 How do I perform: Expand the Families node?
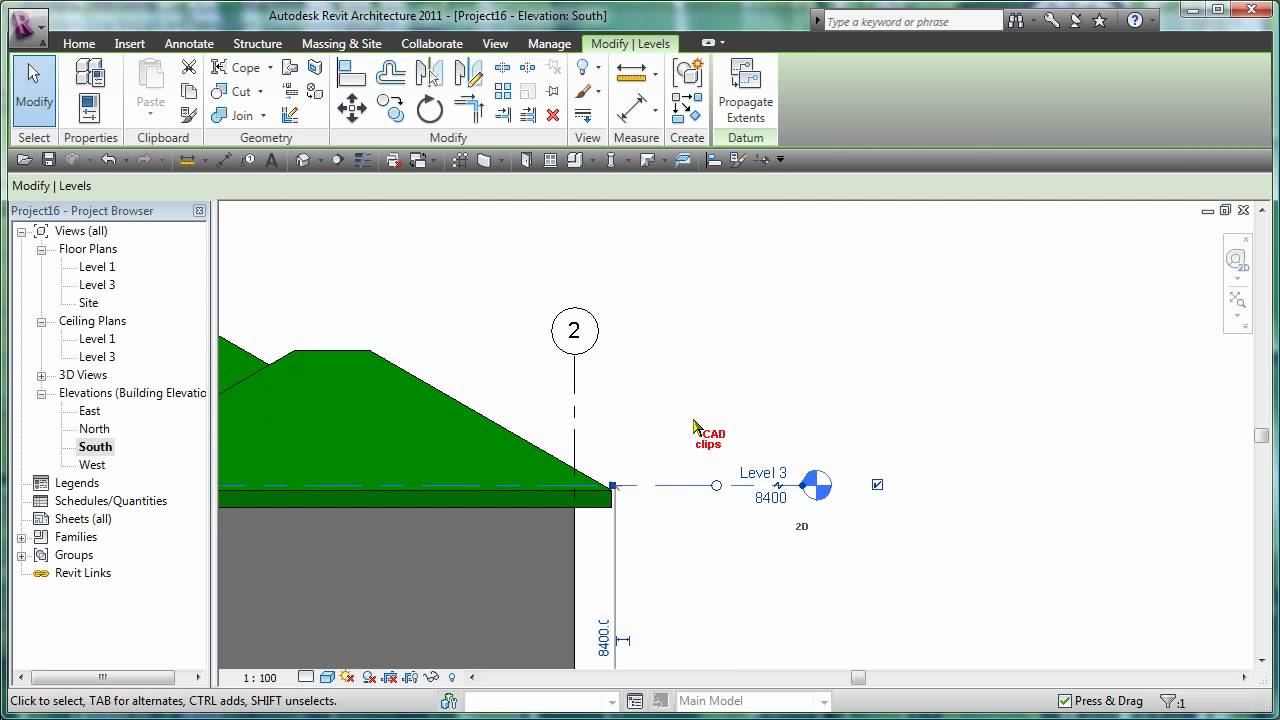tap(21, 537)
